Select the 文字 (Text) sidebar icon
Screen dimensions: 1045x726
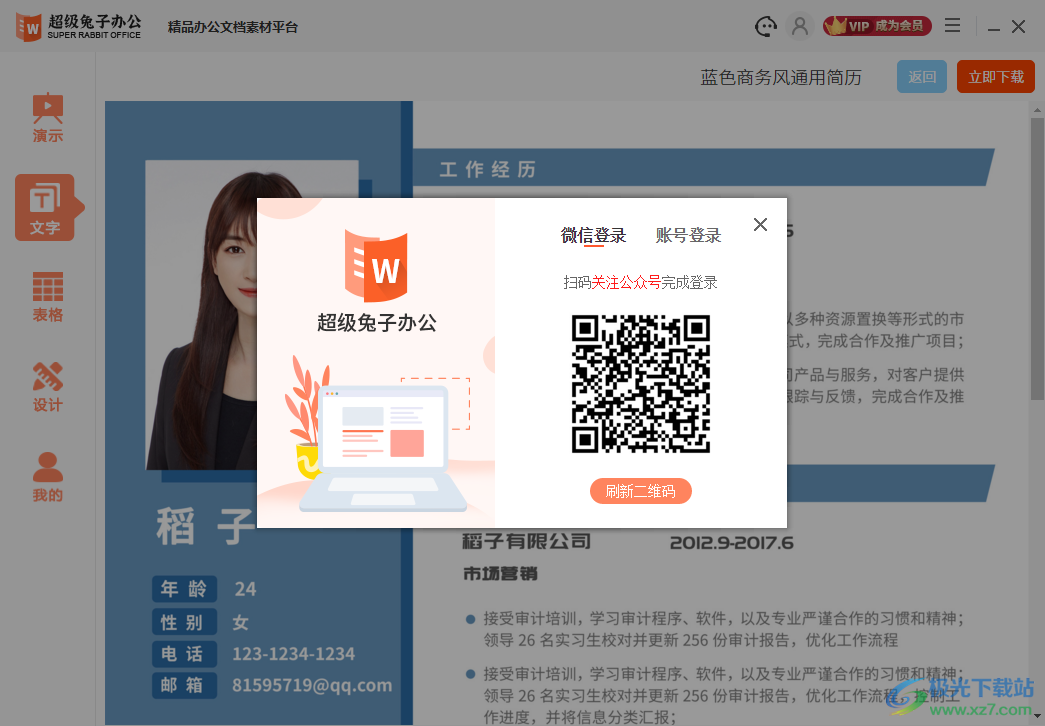pyautogui.click(x=47, y=208)
